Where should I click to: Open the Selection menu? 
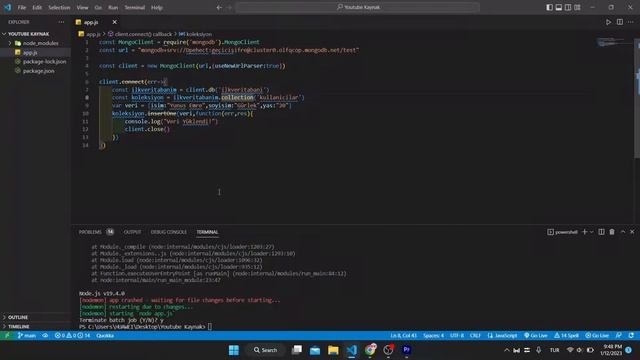coord(59,7)
